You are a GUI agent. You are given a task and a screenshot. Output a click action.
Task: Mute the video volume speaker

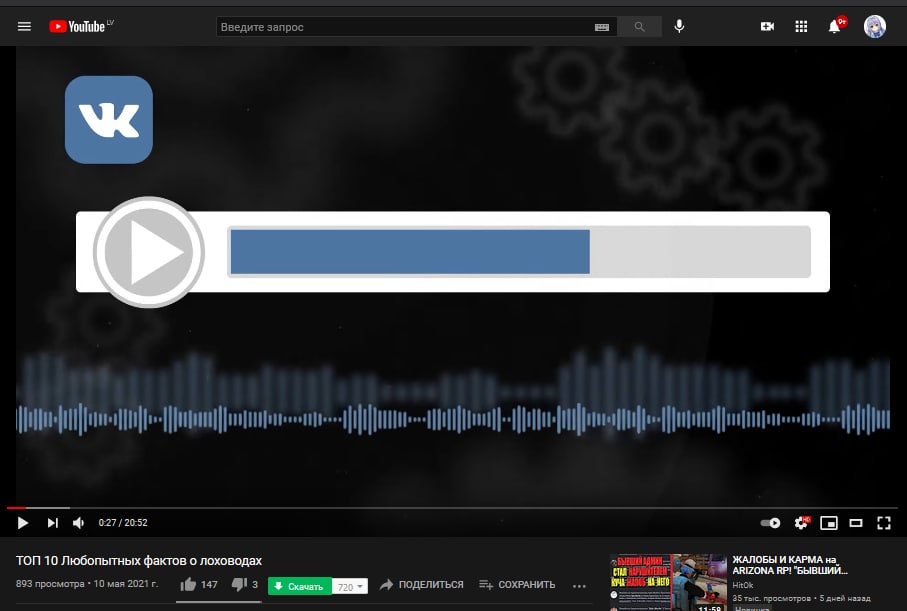click(x=79, y=523)
